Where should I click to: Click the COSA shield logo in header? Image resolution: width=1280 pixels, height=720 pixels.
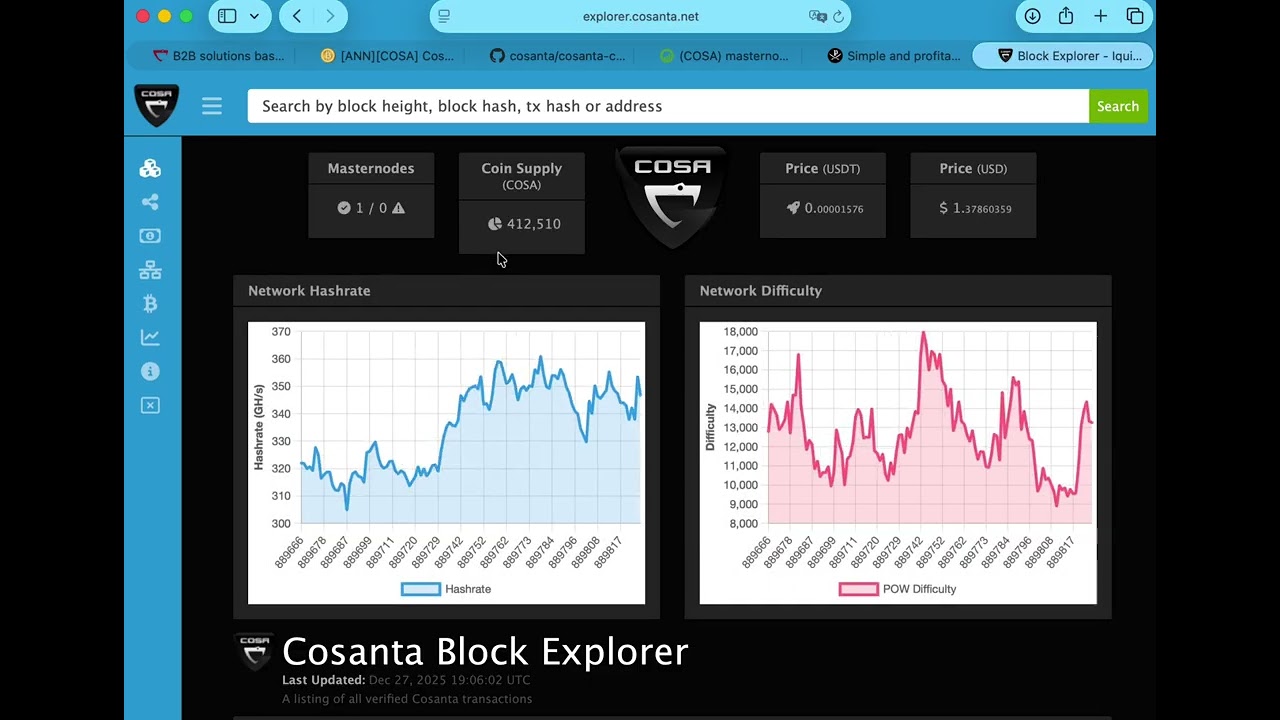(157, 105)
